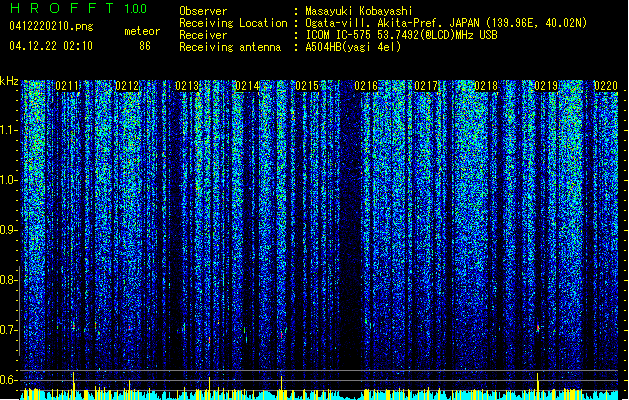Click the date stamp 04.12.22 02:10
629x400 pixels.
point(51,46)
